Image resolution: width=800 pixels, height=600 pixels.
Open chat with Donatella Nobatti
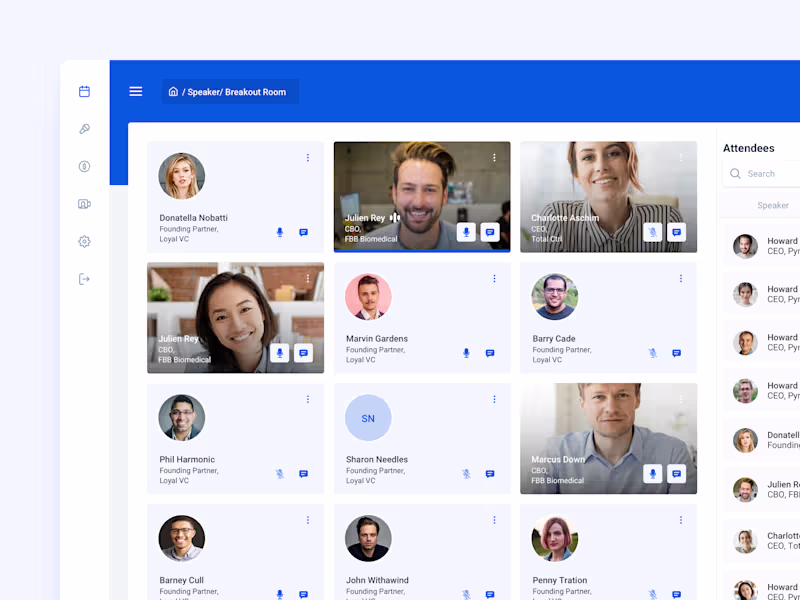304,232
